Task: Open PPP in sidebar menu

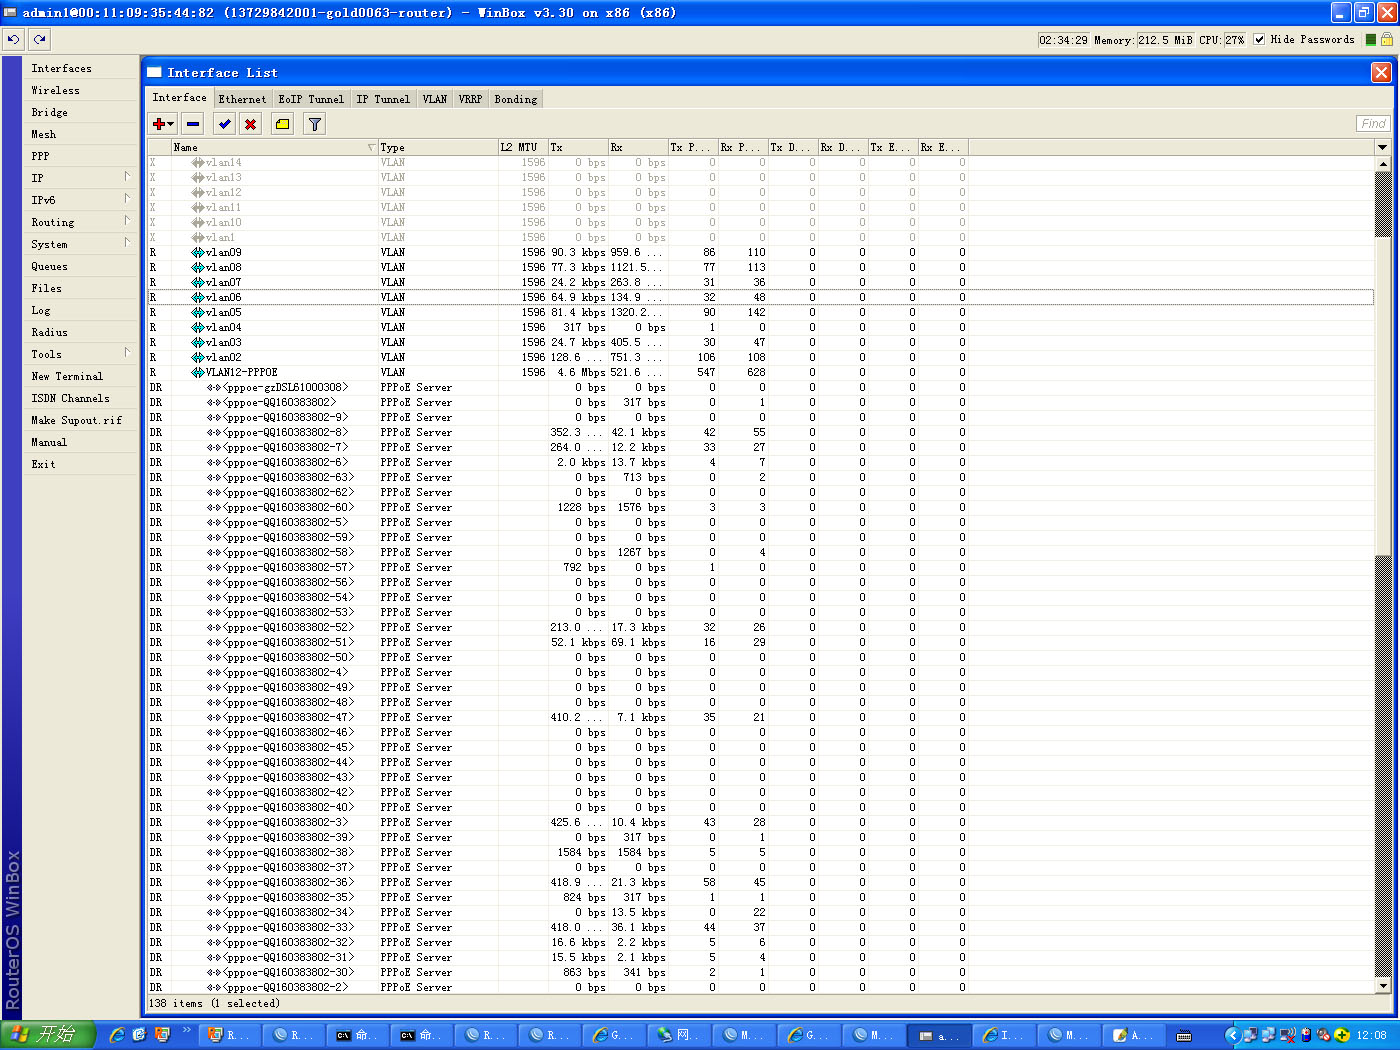Action: [82, 156]
